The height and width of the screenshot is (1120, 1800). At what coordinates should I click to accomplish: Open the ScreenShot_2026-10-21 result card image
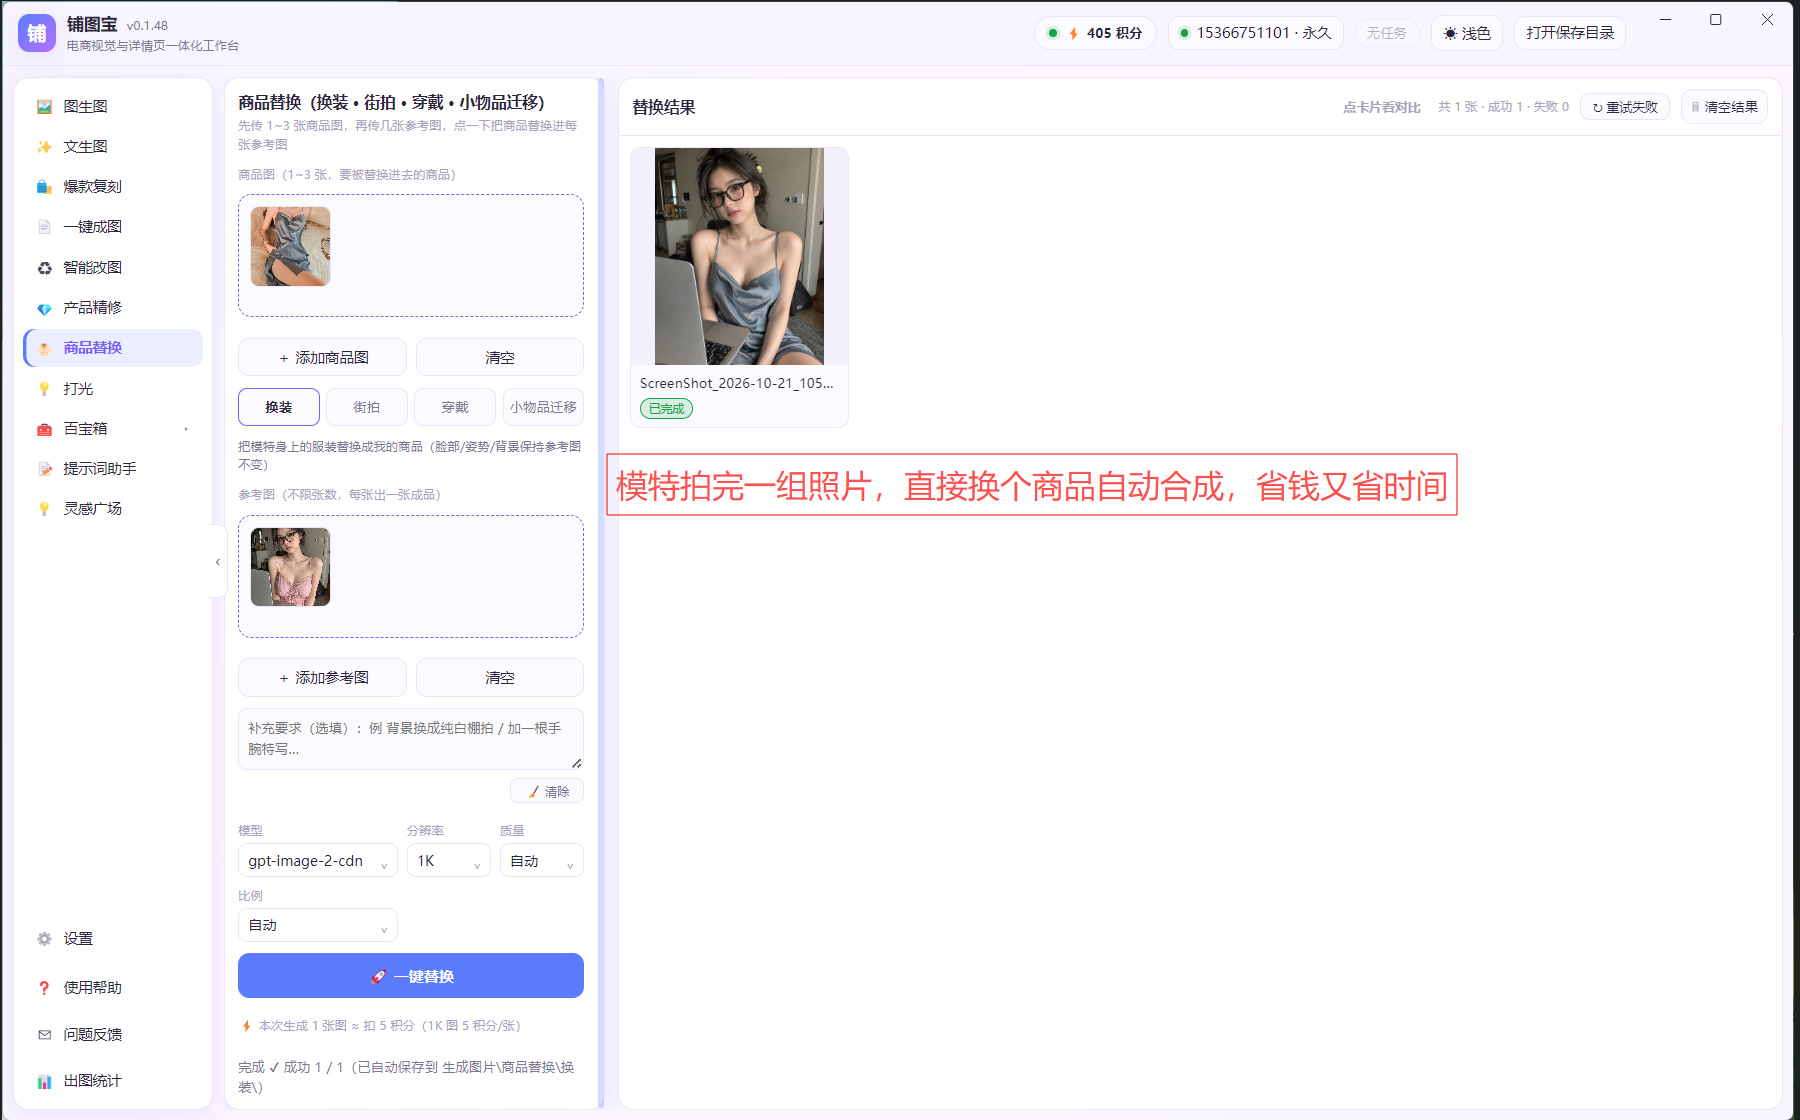739,256
